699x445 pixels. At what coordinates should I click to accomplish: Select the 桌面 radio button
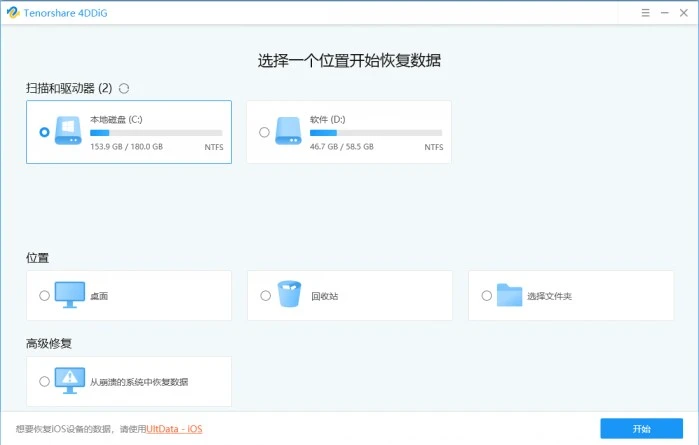pos(44,296)
